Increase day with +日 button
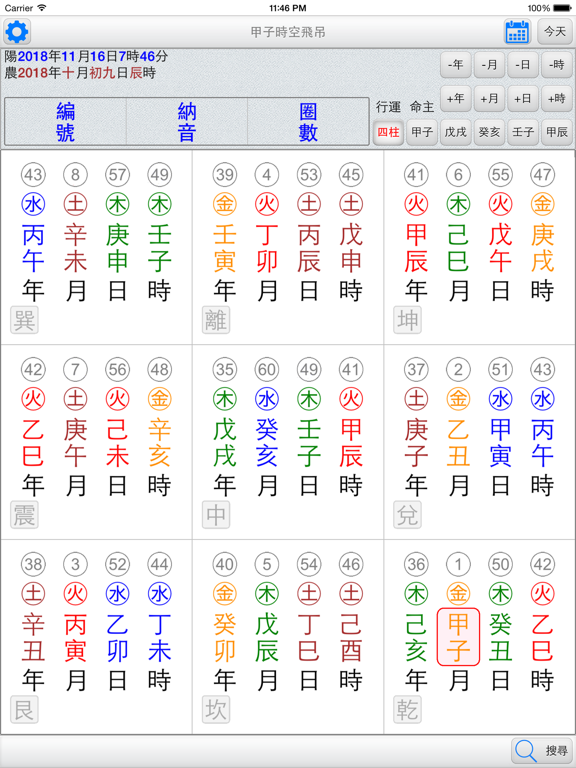The width and height of the screenshot is (576, 768). [x=523, y=98]
